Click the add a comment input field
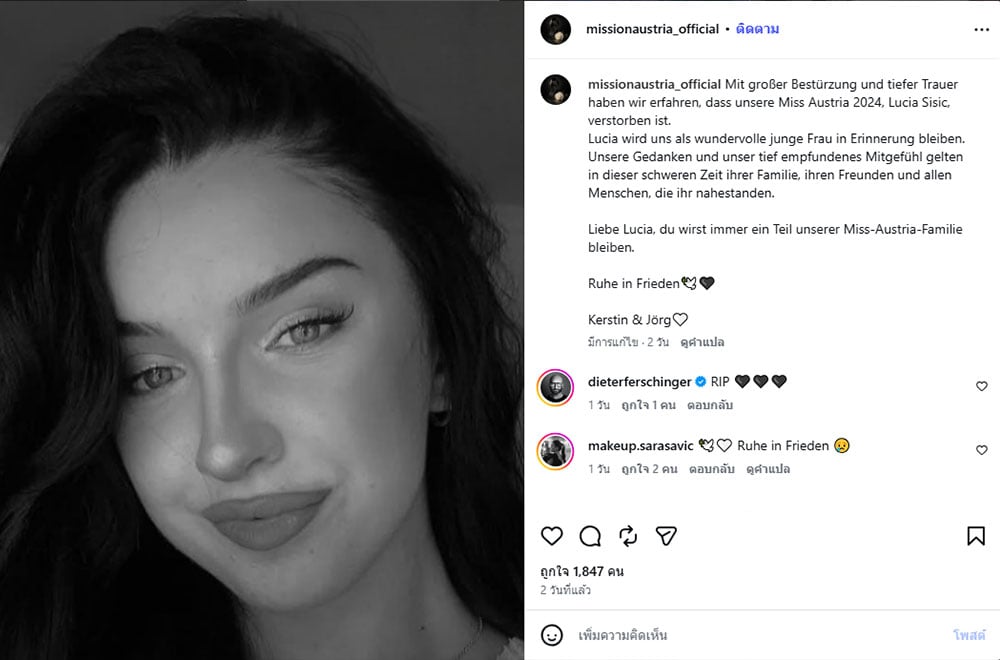 759,635
